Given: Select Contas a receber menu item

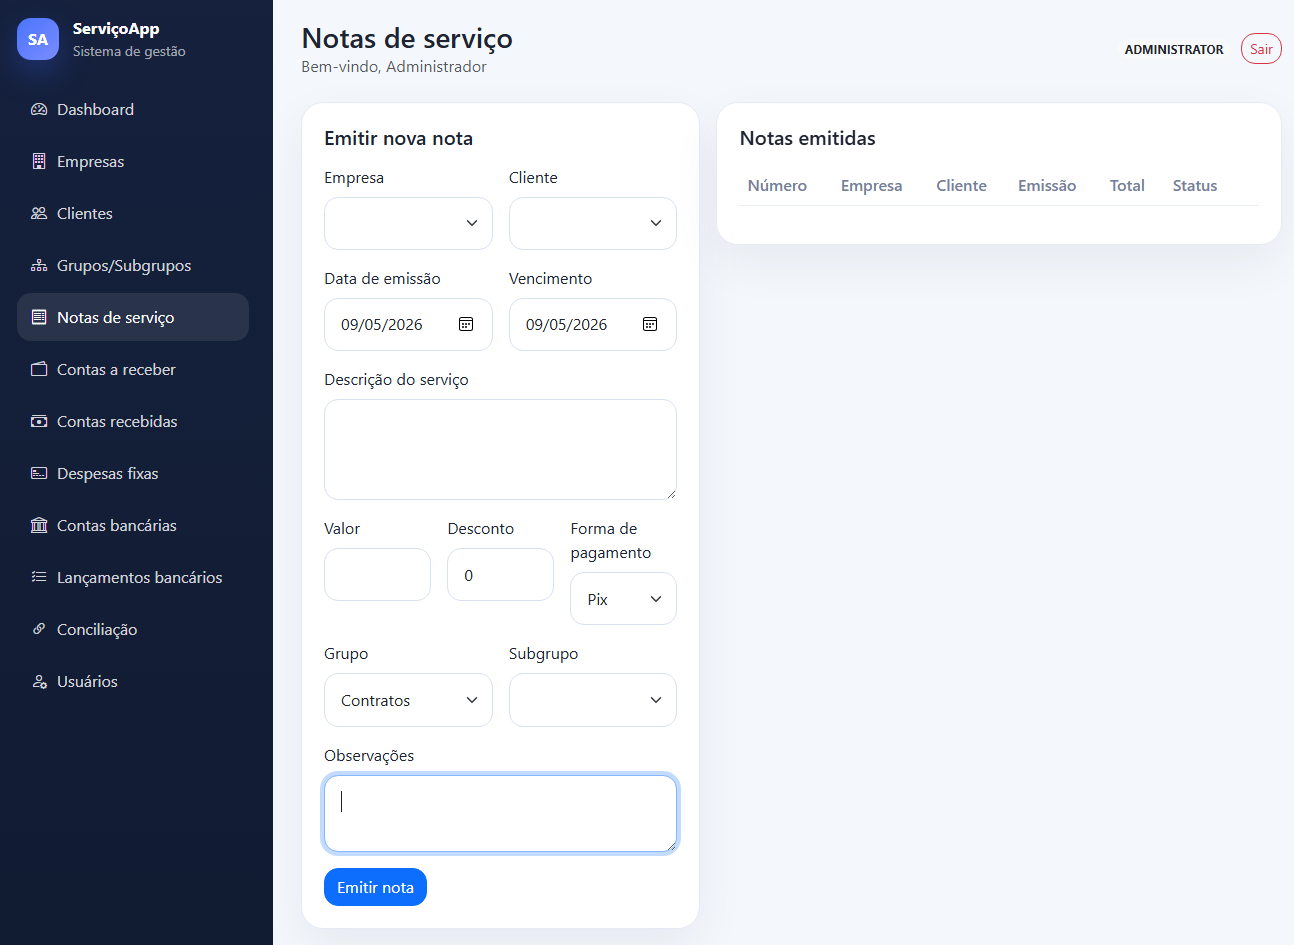Looking at the screenshot, I should pyautogui.click(x=133, y=369).
